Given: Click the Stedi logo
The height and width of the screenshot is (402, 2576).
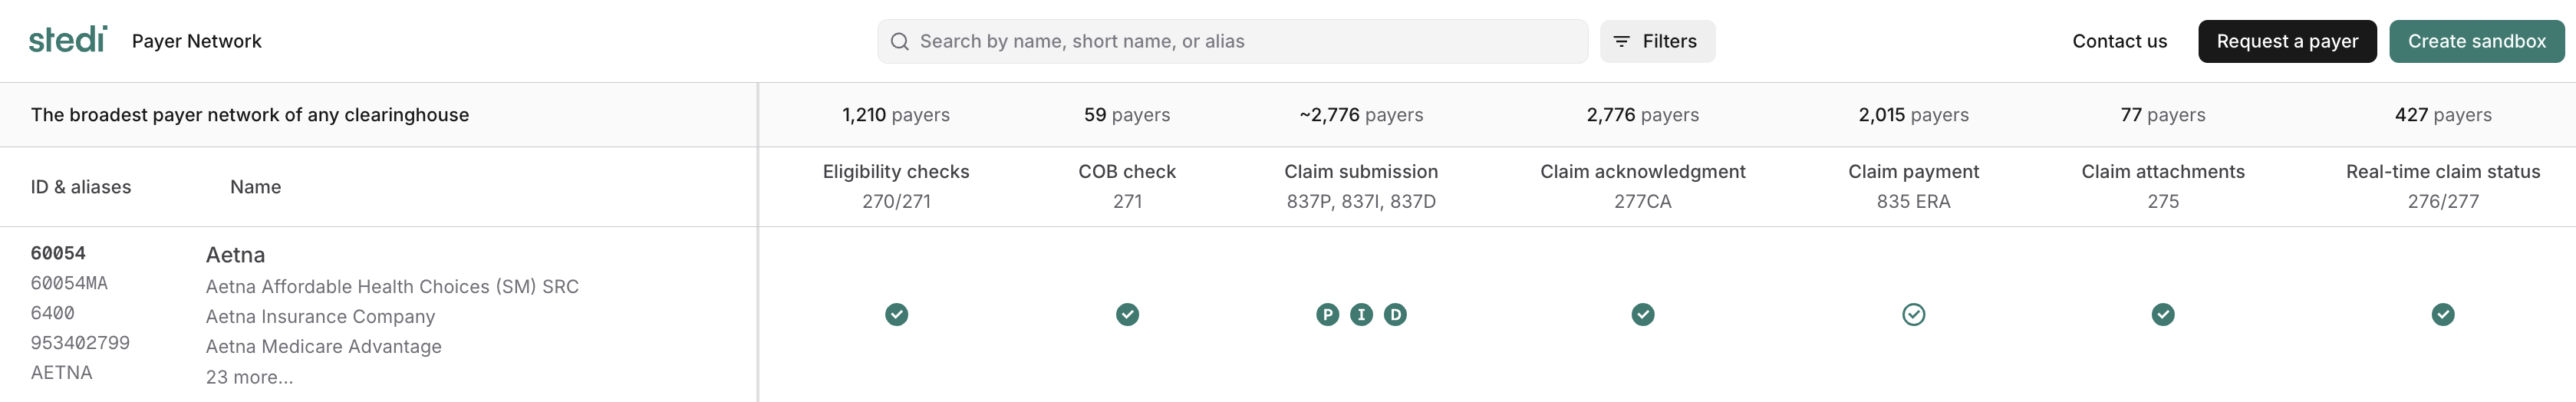Looking at the screenshot, I should (67, 40).
